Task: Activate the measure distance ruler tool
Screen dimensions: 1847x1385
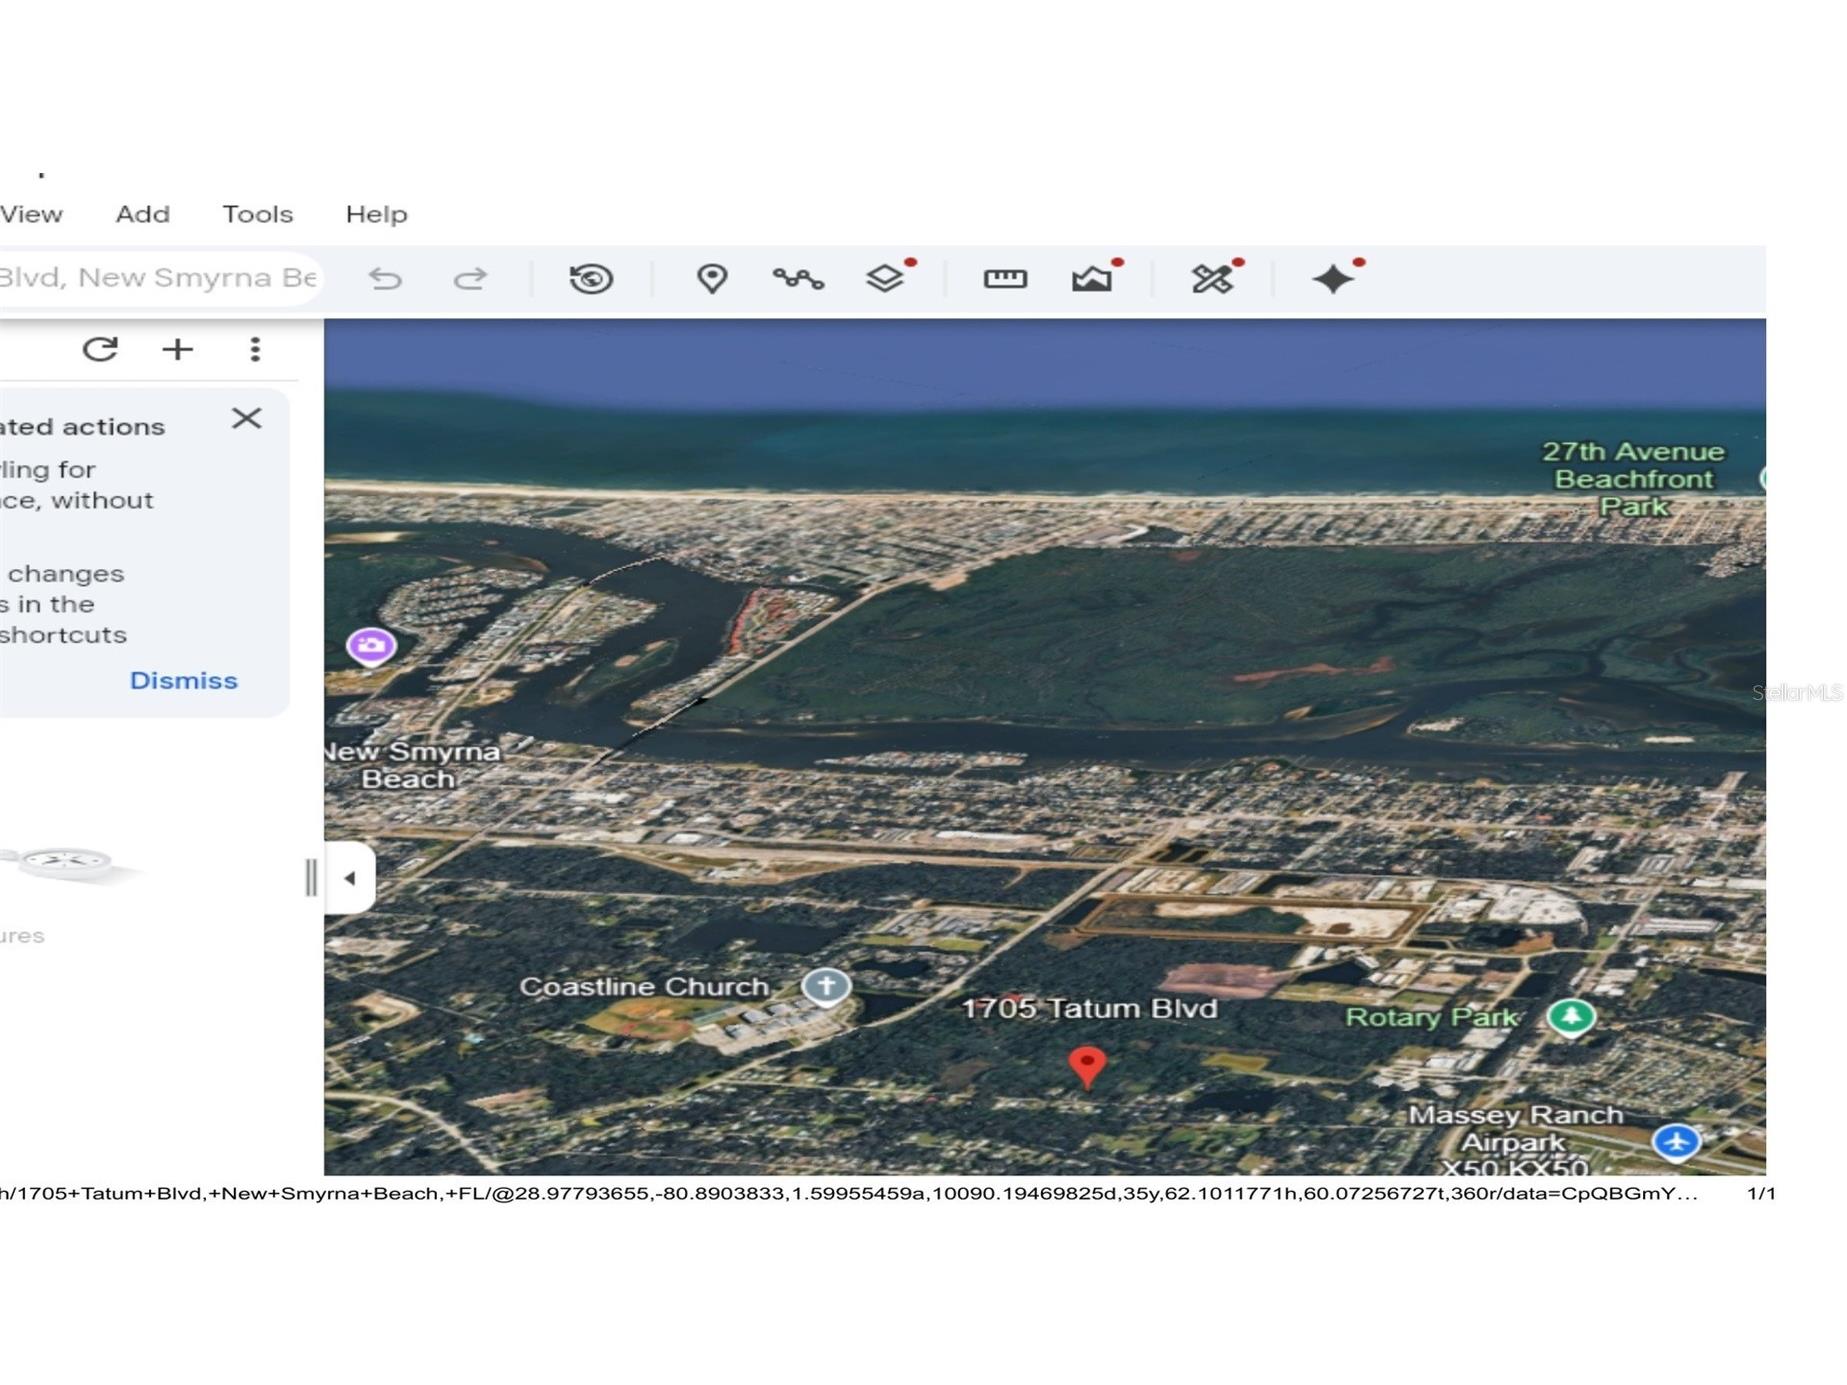Action: (1006, 278)
